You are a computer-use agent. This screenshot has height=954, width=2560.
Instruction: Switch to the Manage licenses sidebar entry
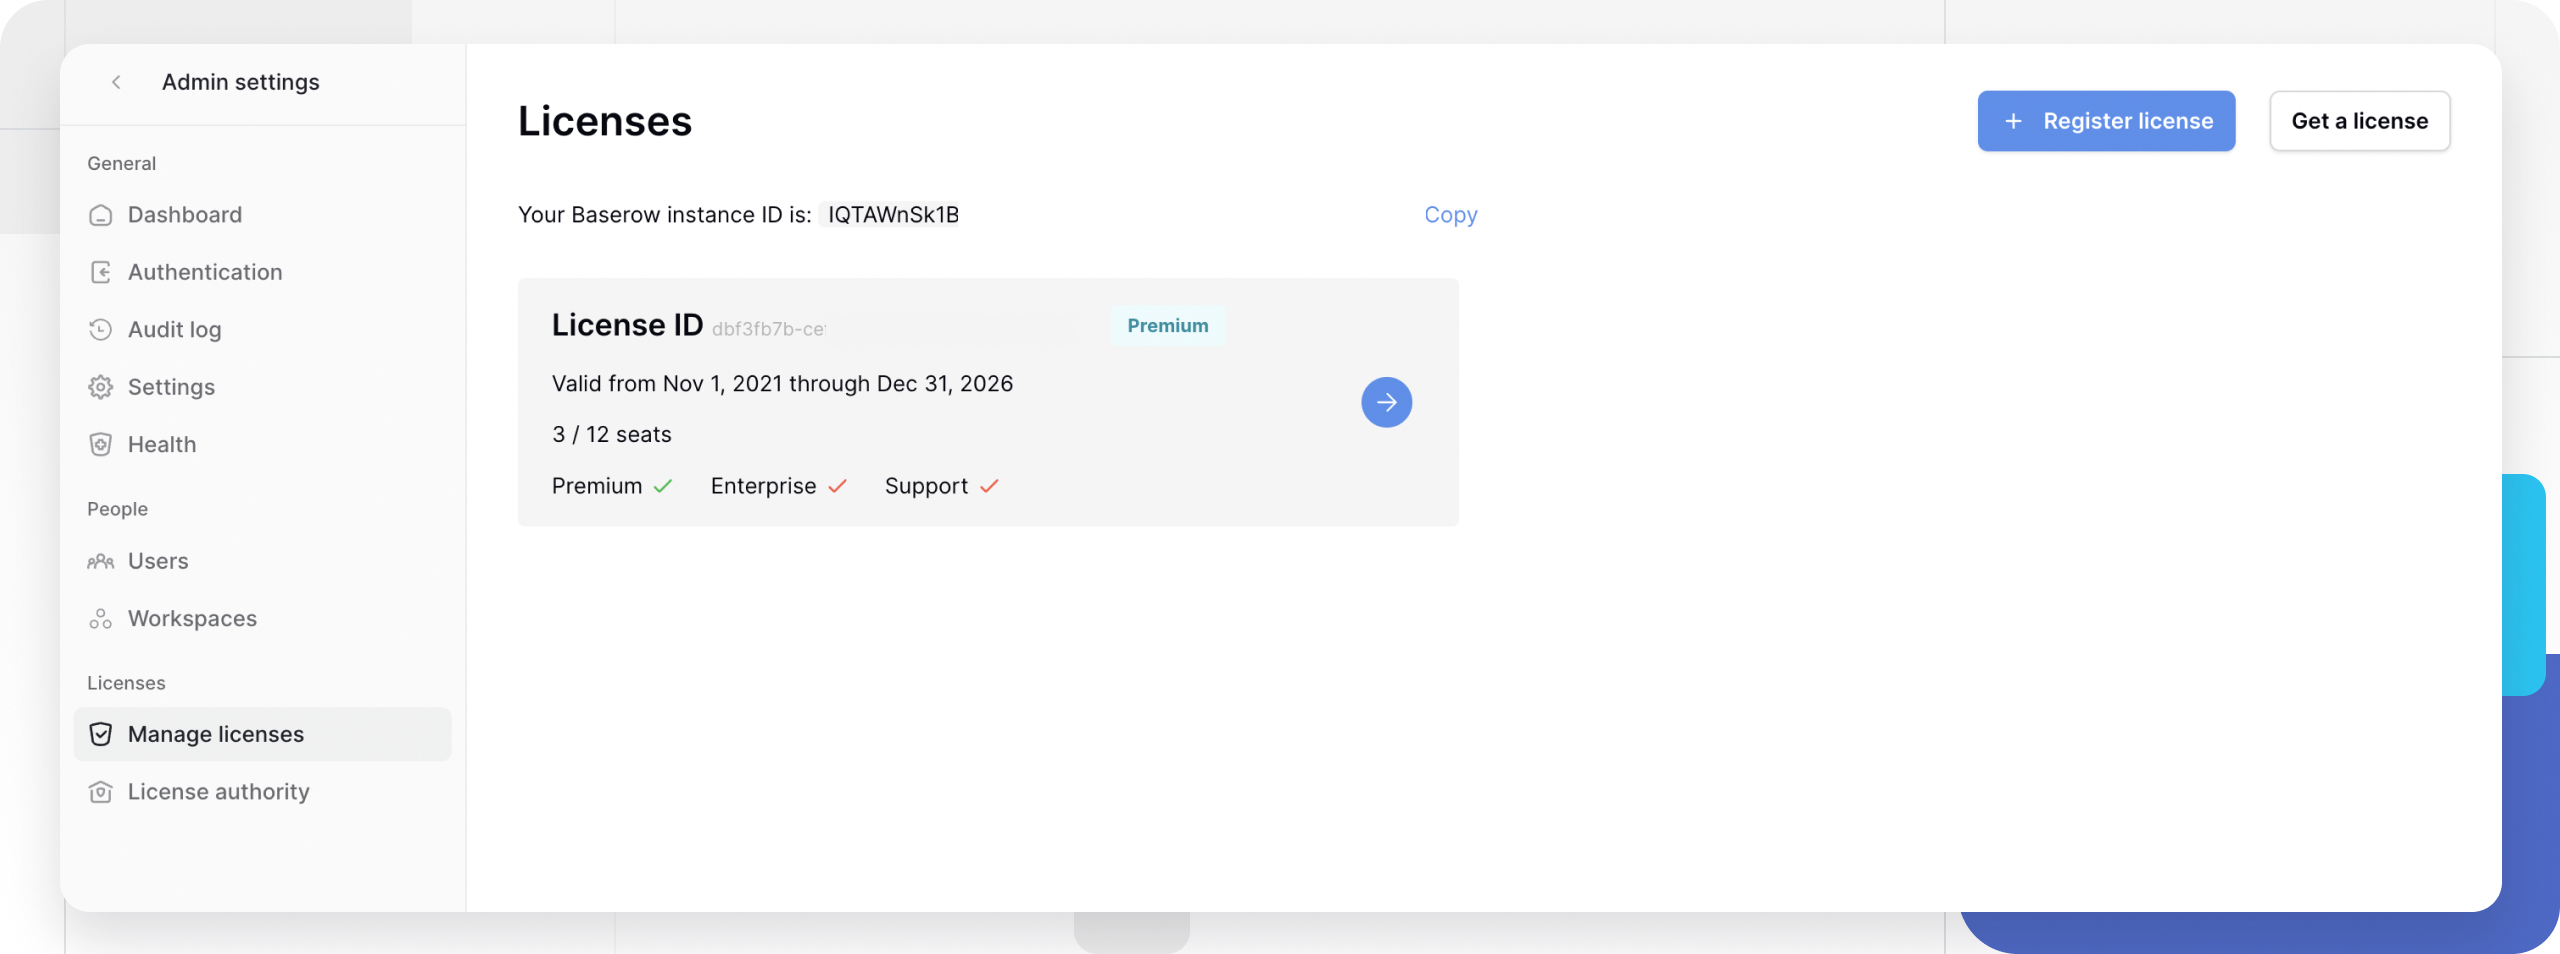(216, 733)
